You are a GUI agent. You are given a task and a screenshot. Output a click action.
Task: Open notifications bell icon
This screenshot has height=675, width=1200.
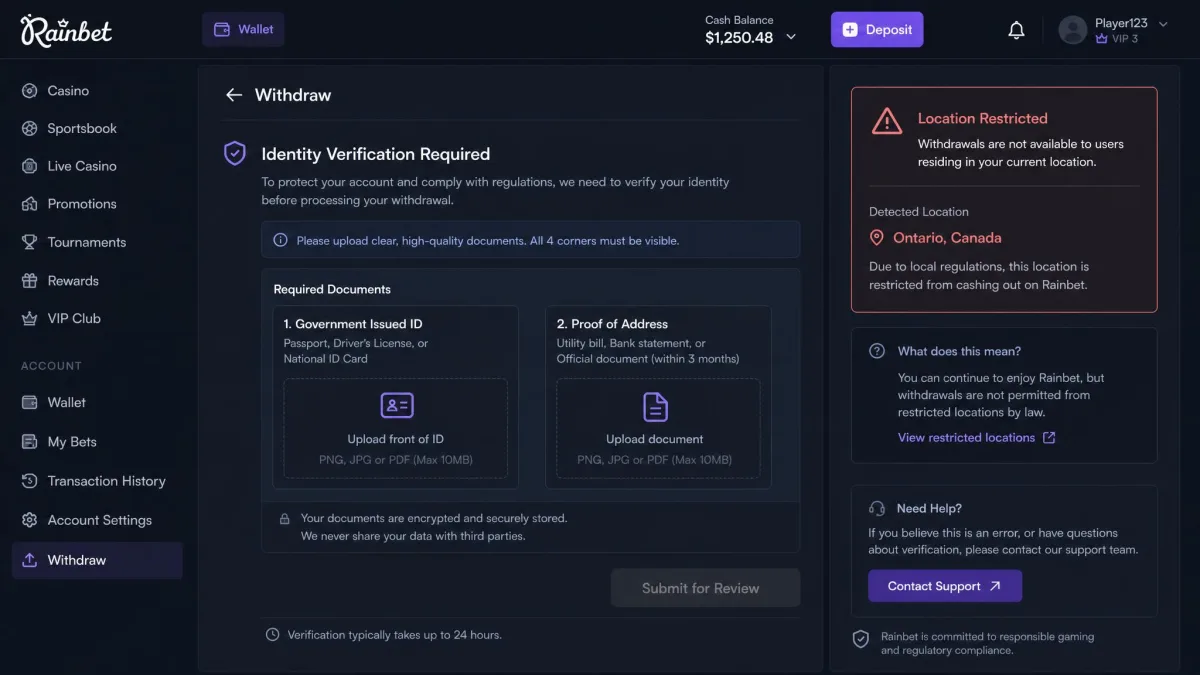tap(1016, 30)
